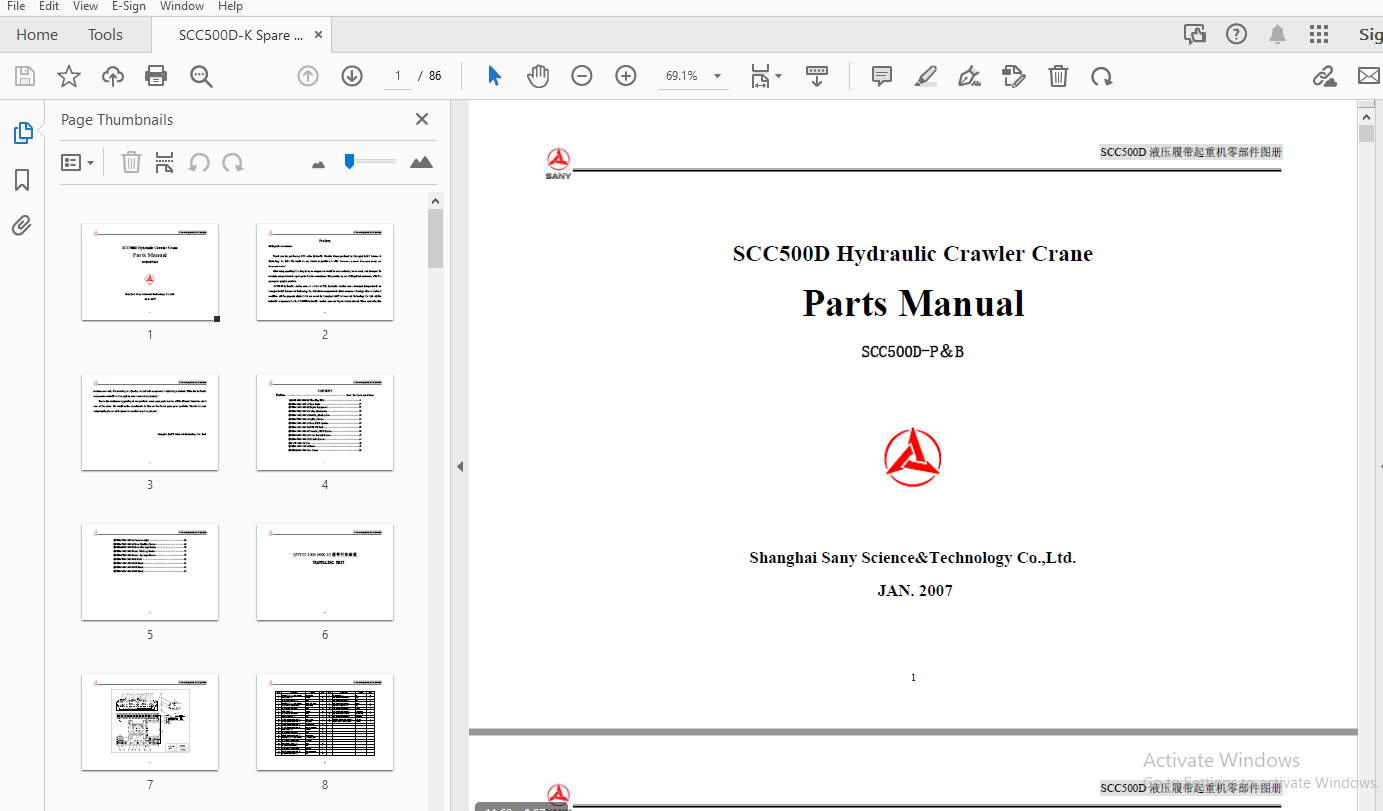Image resolution: width=1383 pixels, height=811 pixels.
Task: Add a comment note icon
Action: 881,76
